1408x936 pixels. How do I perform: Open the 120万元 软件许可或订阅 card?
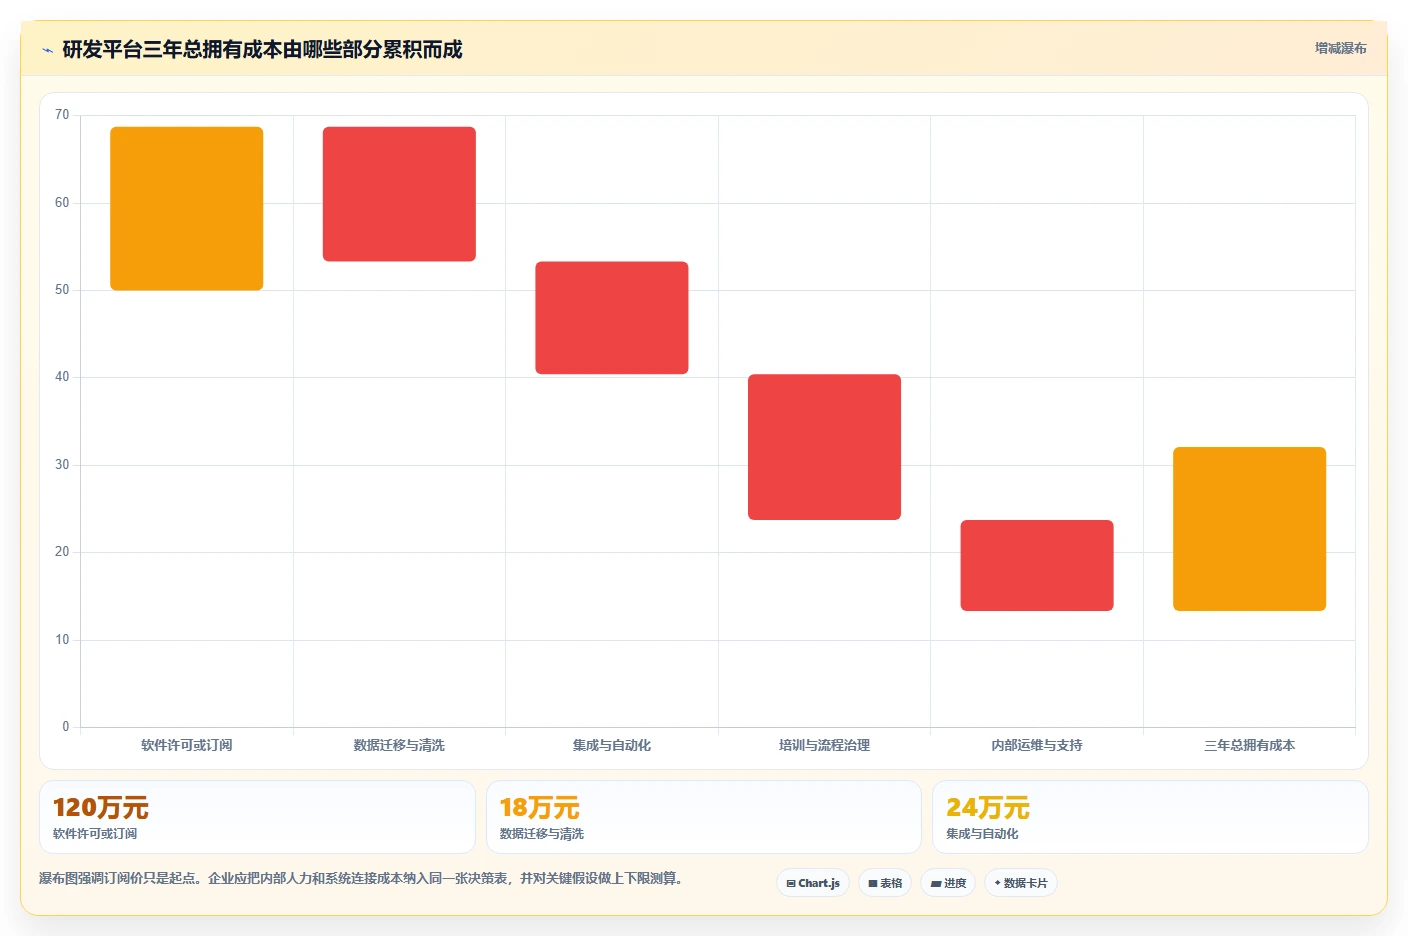point(257,817)
